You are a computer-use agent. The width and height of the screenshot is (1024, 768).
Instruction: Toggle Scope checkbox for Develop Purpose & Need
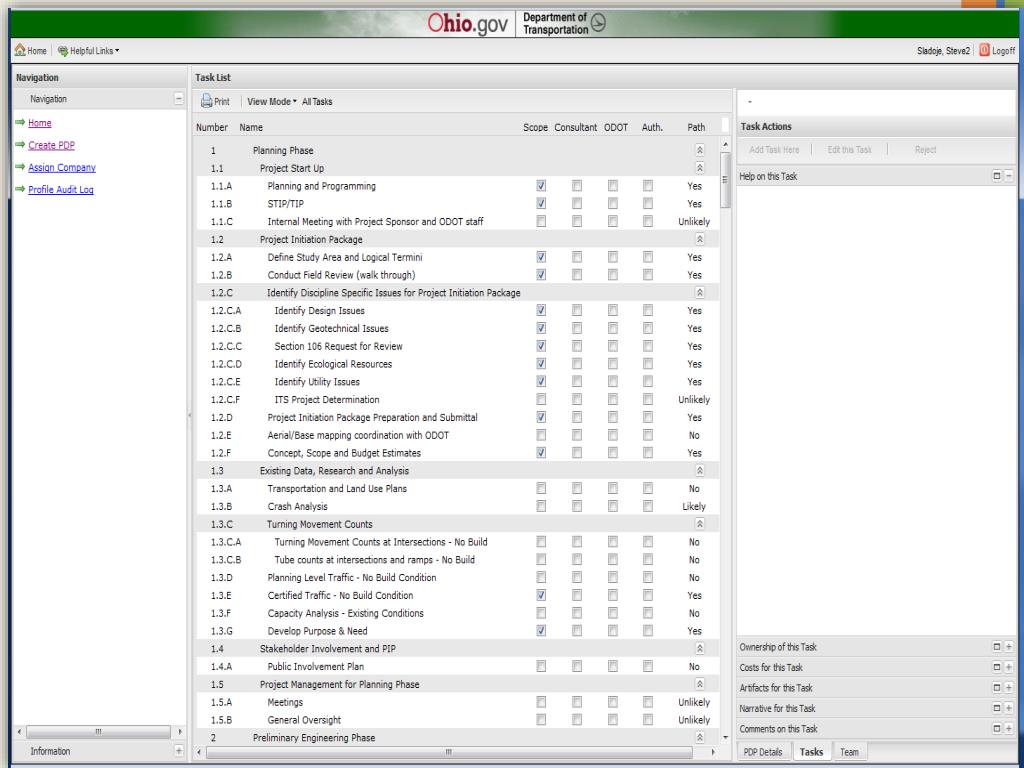541,631
